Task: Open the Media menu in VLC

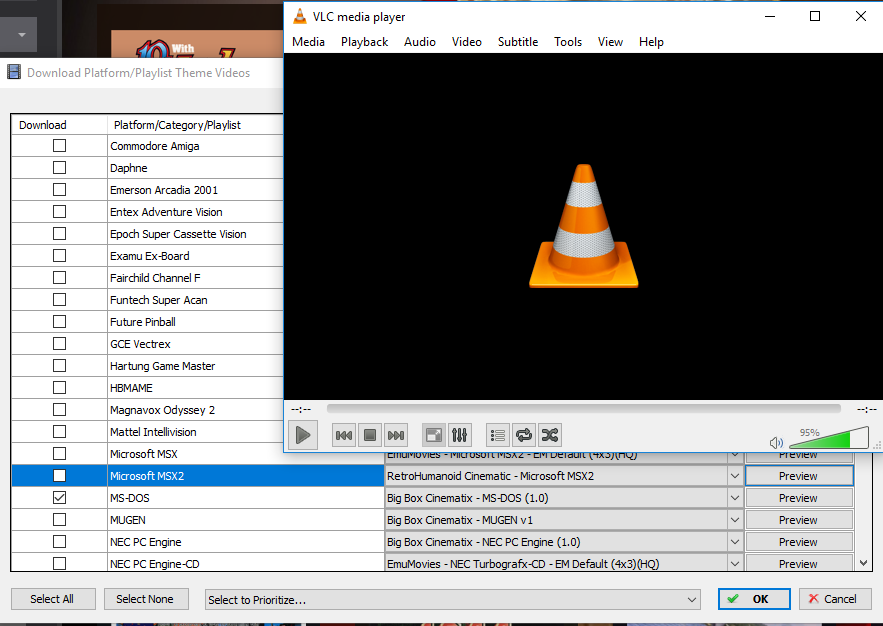Action: coord(308,42)
